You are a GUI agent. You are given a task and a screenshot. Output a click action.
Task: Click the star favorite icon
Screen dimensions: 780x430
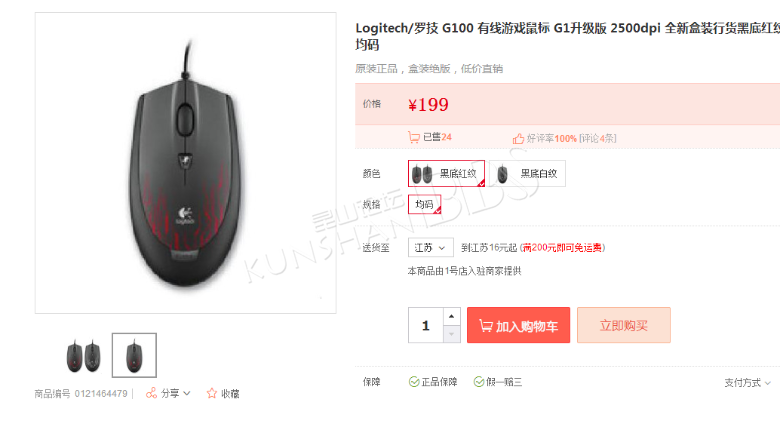(212, 393)
